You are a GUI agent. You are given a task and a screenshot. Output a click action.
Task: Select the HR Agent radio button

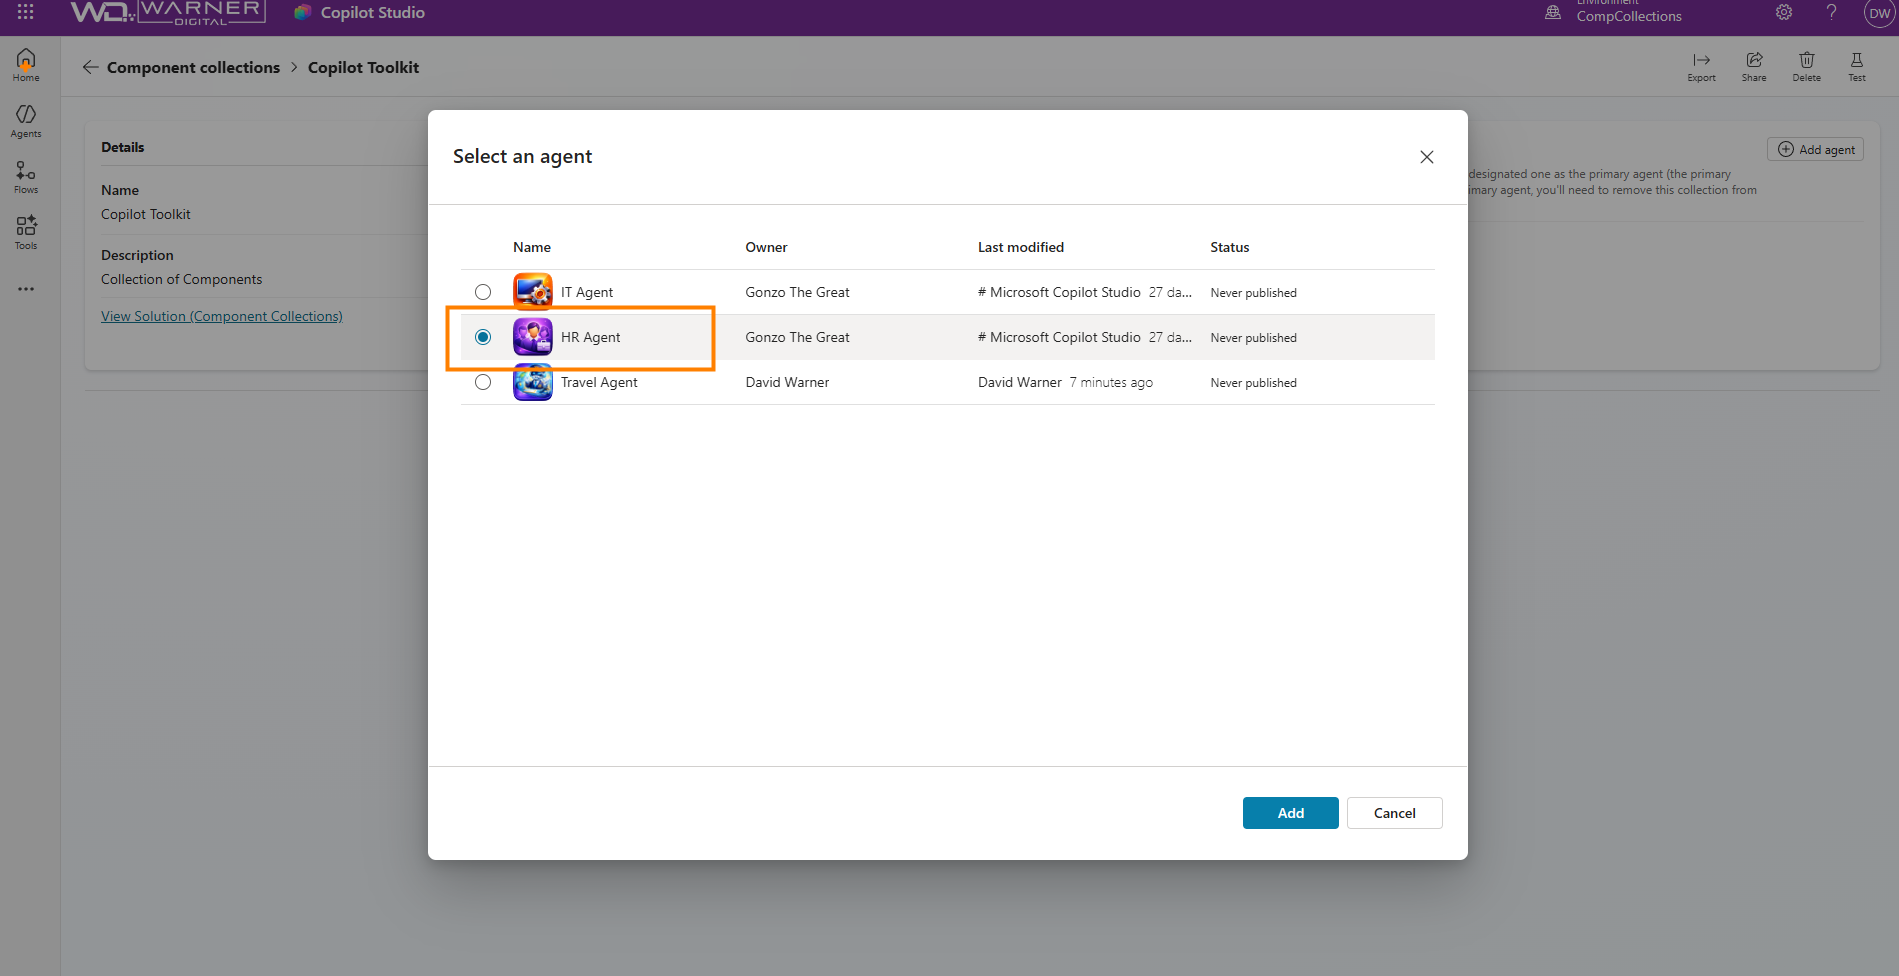[x=483, y=337]
